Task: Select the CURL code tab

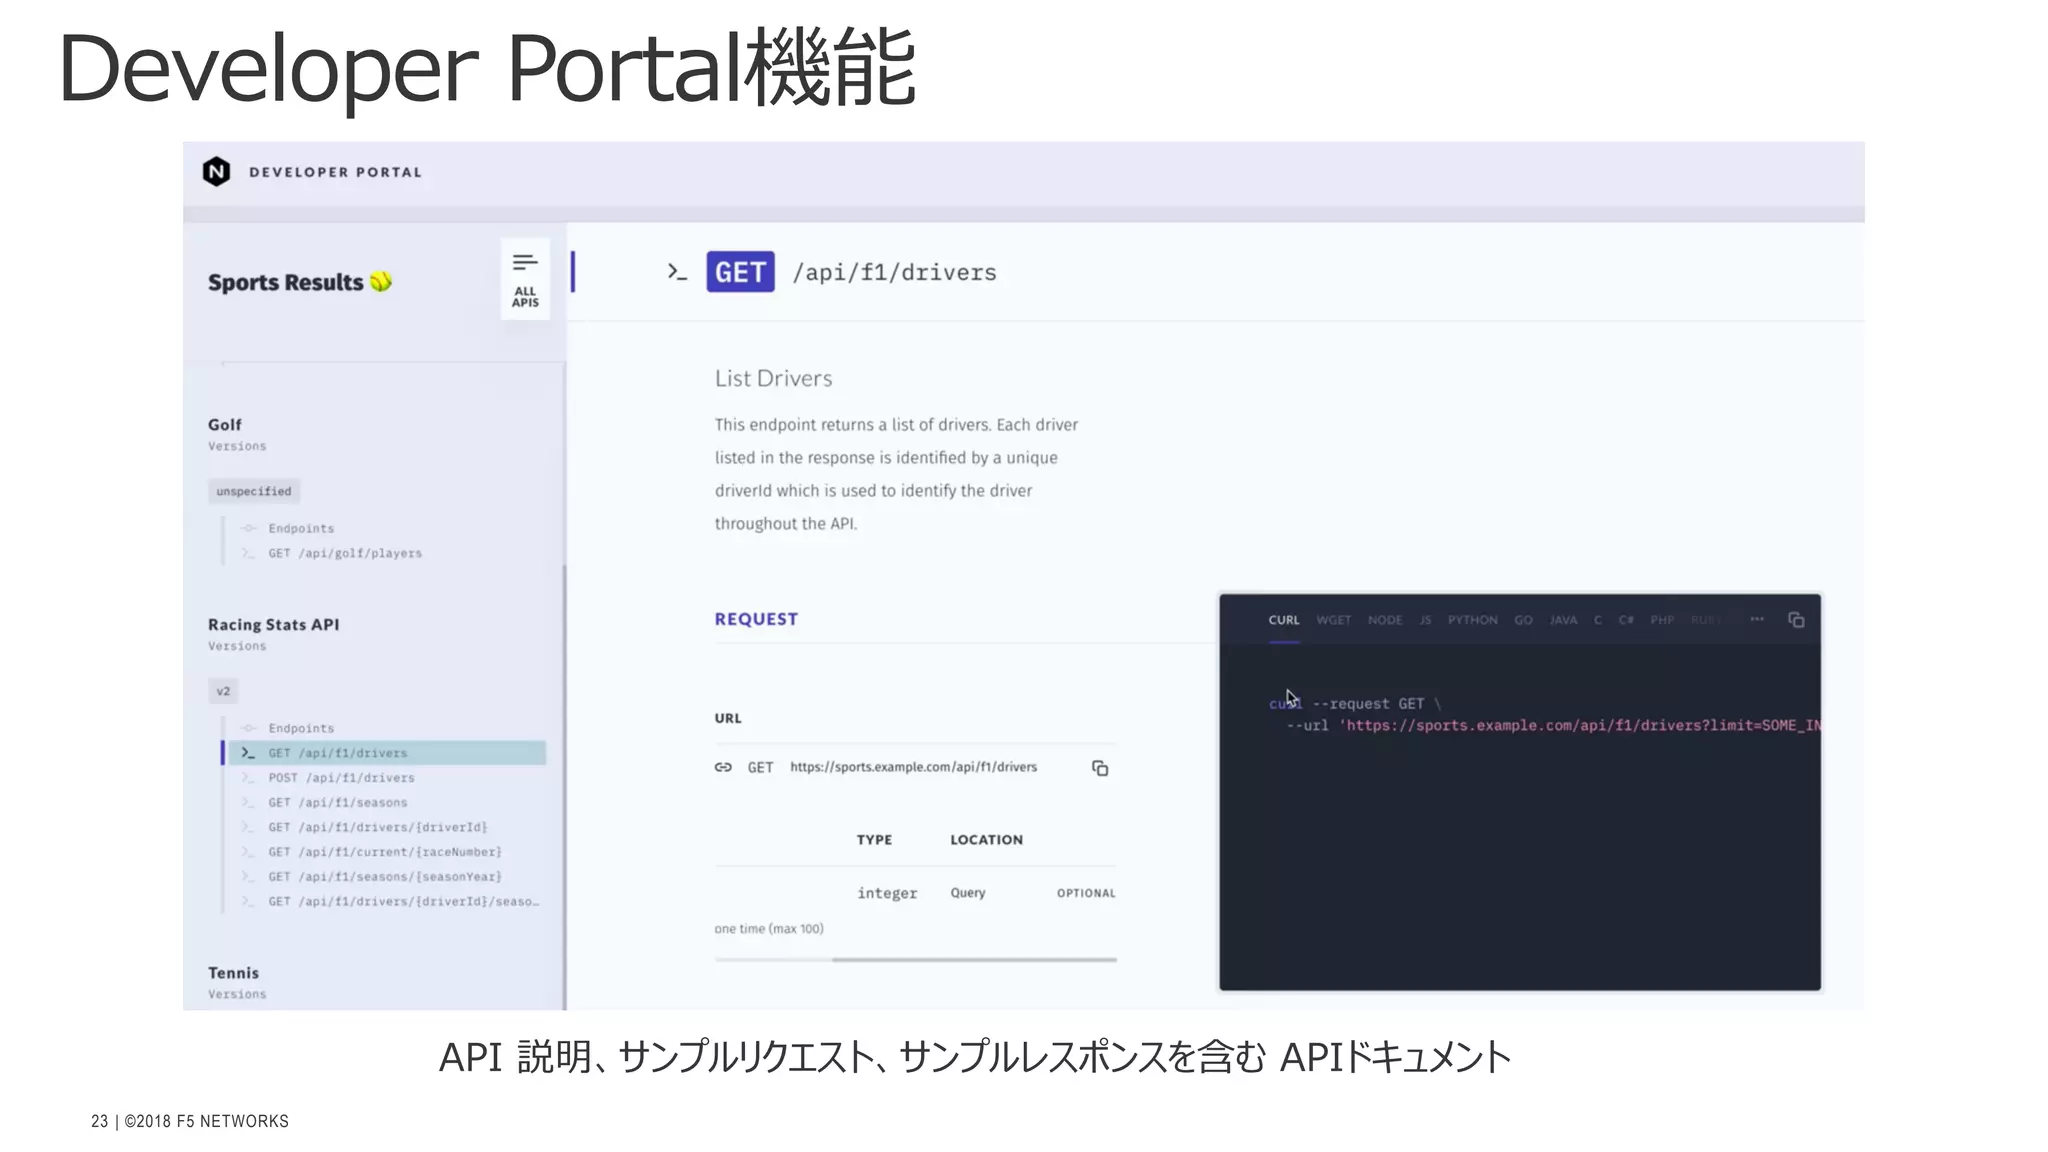Action: 1284,620
